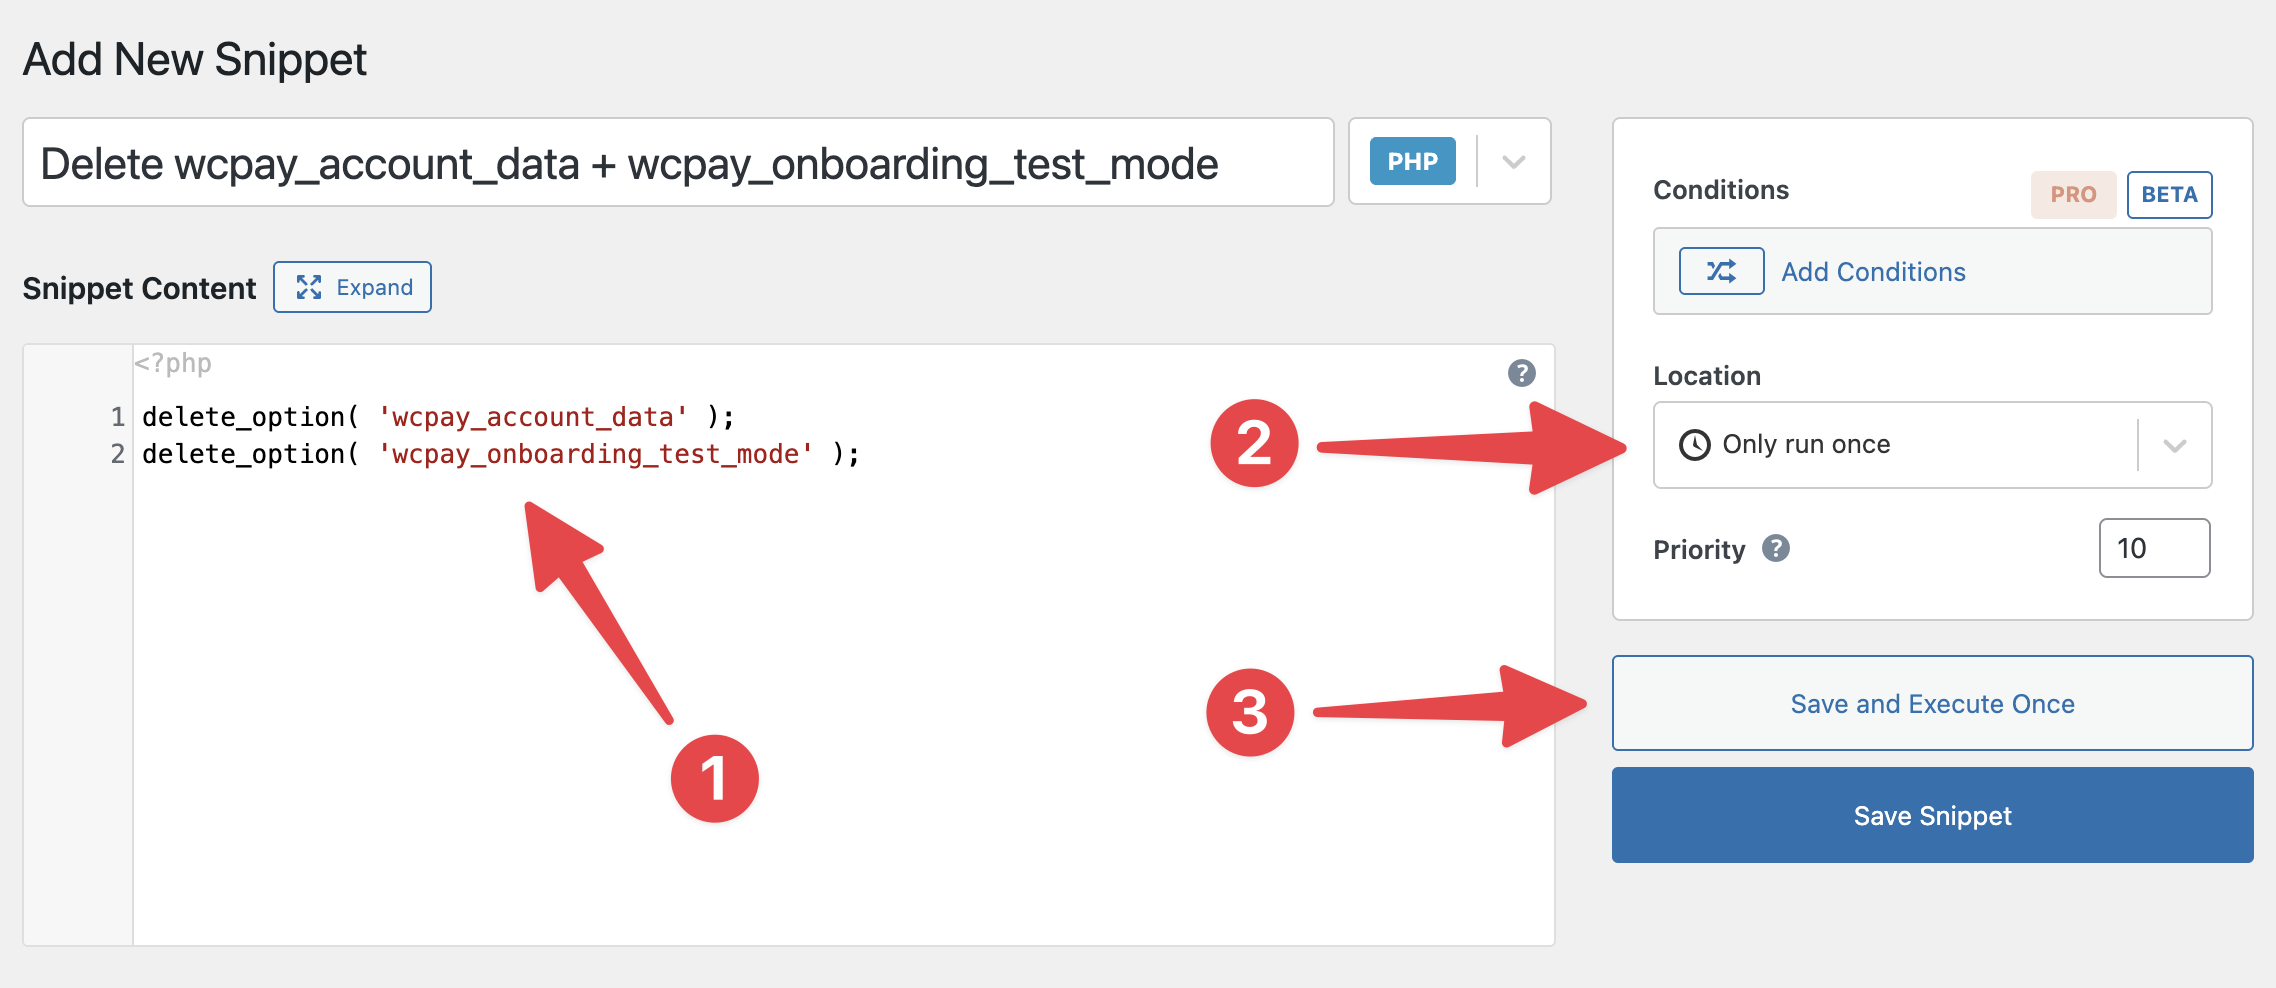The width and height of the screenshot is (2276, 988).
Task: Open the Location dropdown chevron
Action: pos(2174,445)
